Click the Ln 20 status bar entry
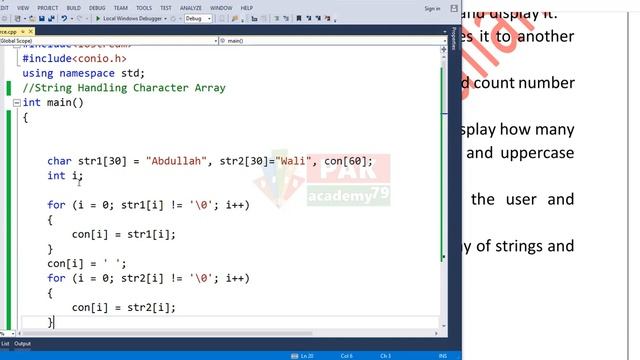Screen dimensions: 640x360 (x=307, y=356)
